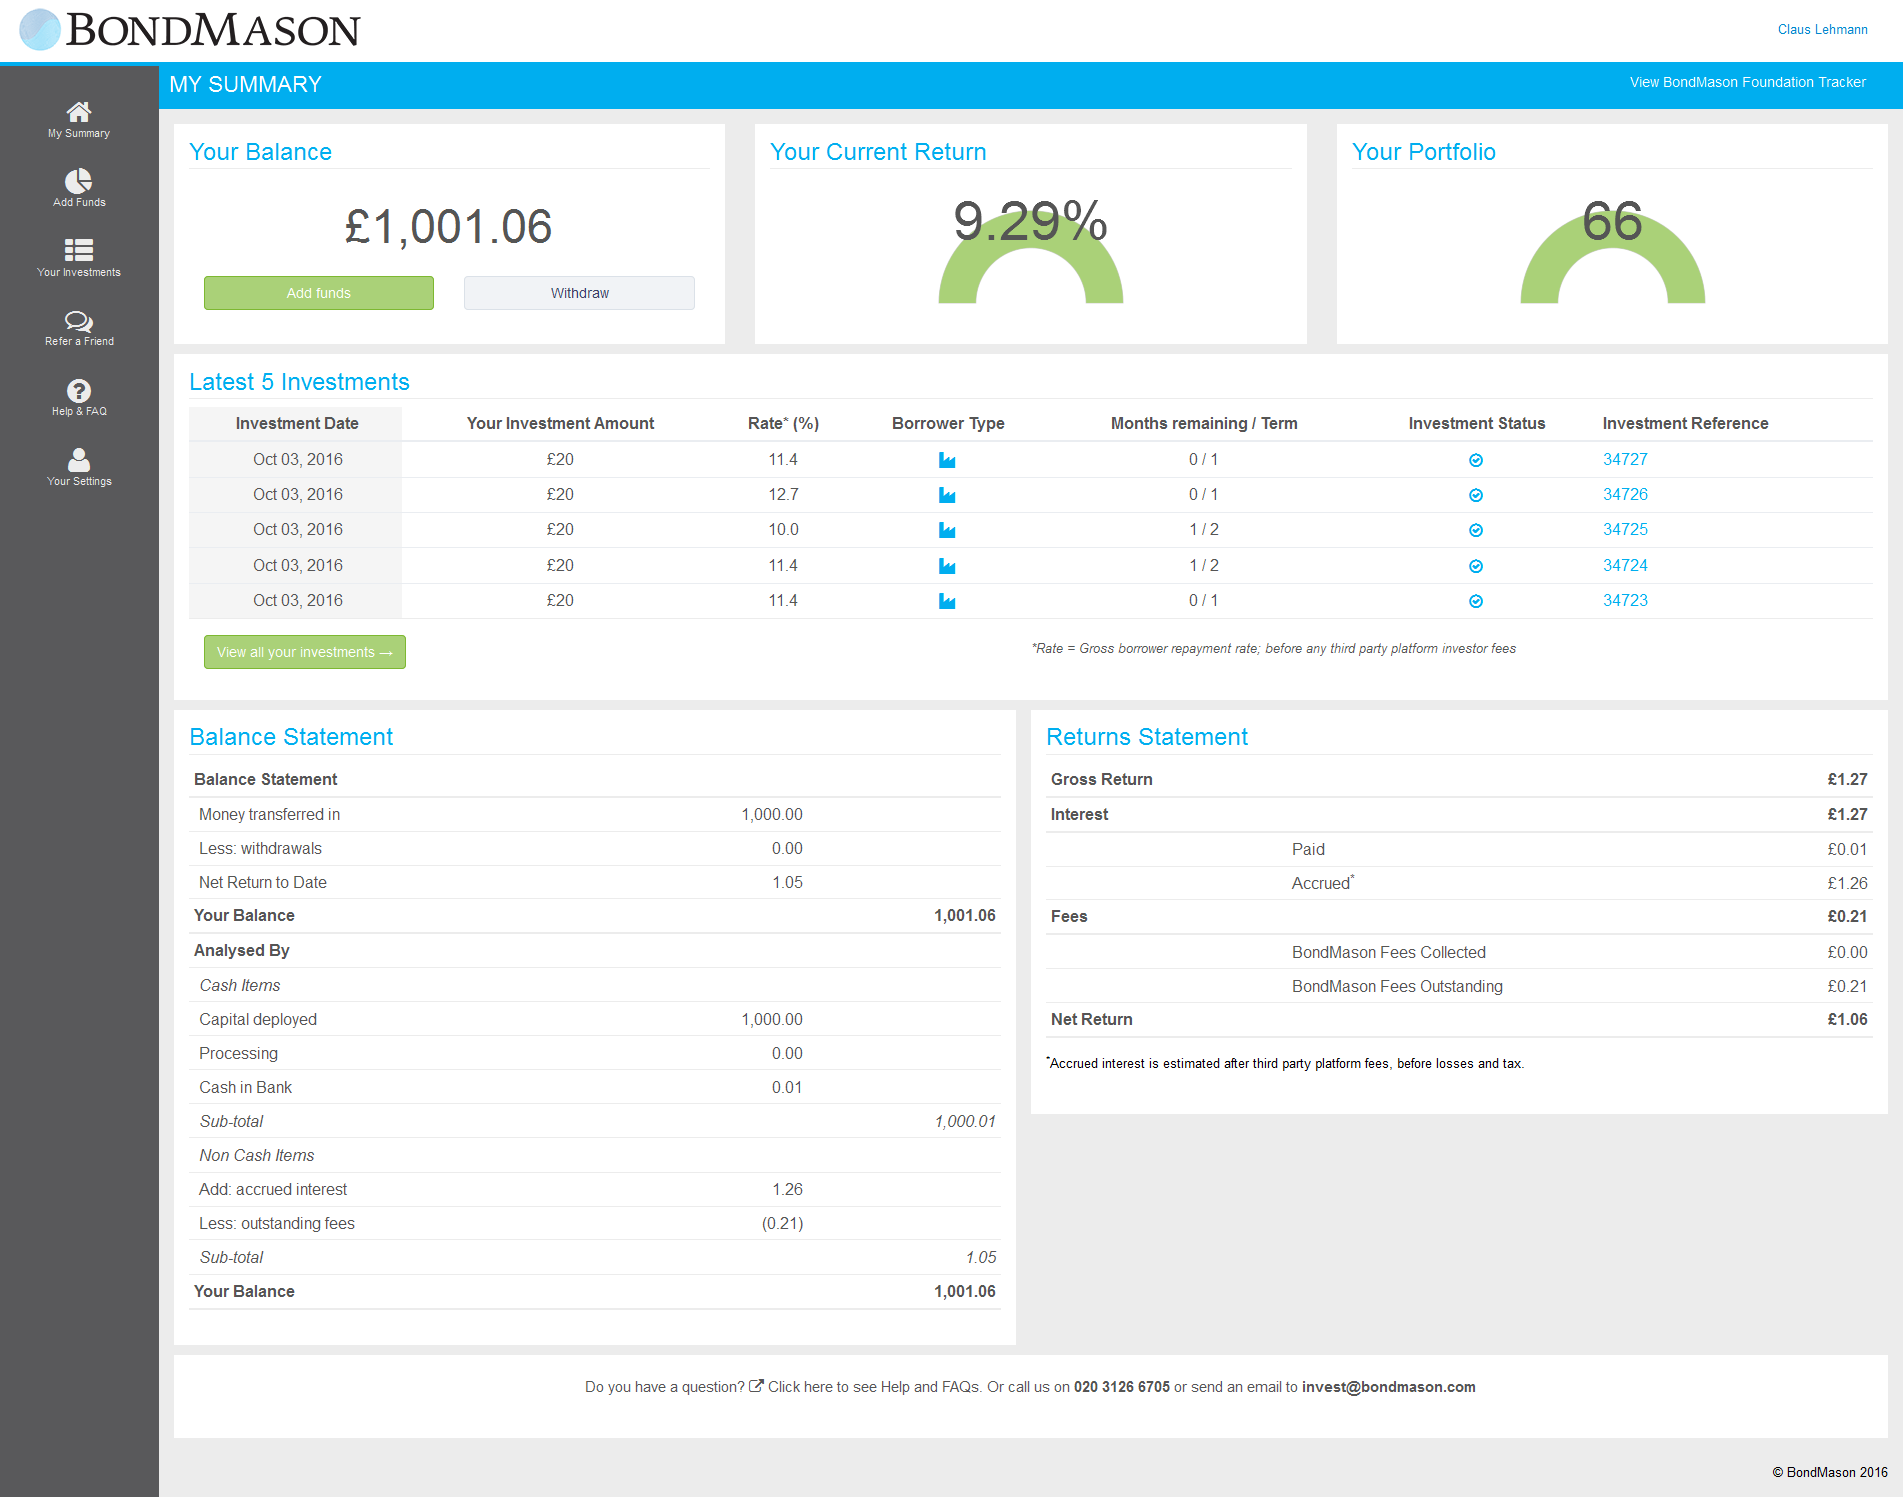Click the Cash in Bank row

(595, 1087)
